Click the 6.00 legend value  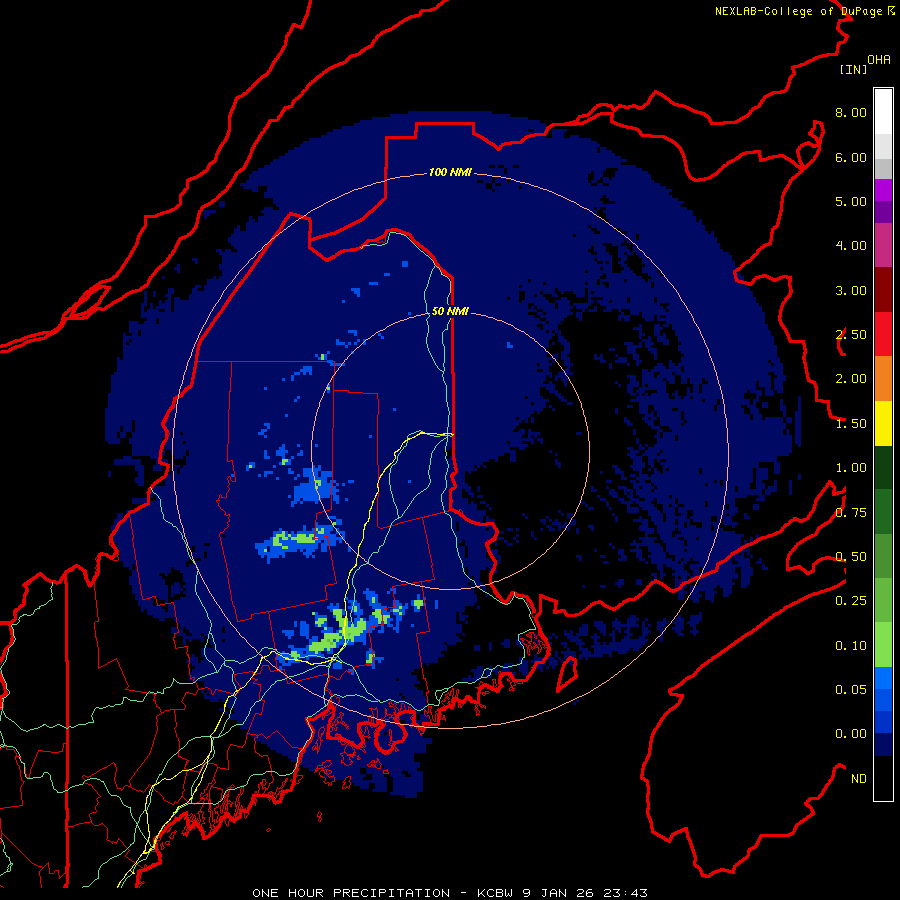pyautogui.click(x=851, y=157)
